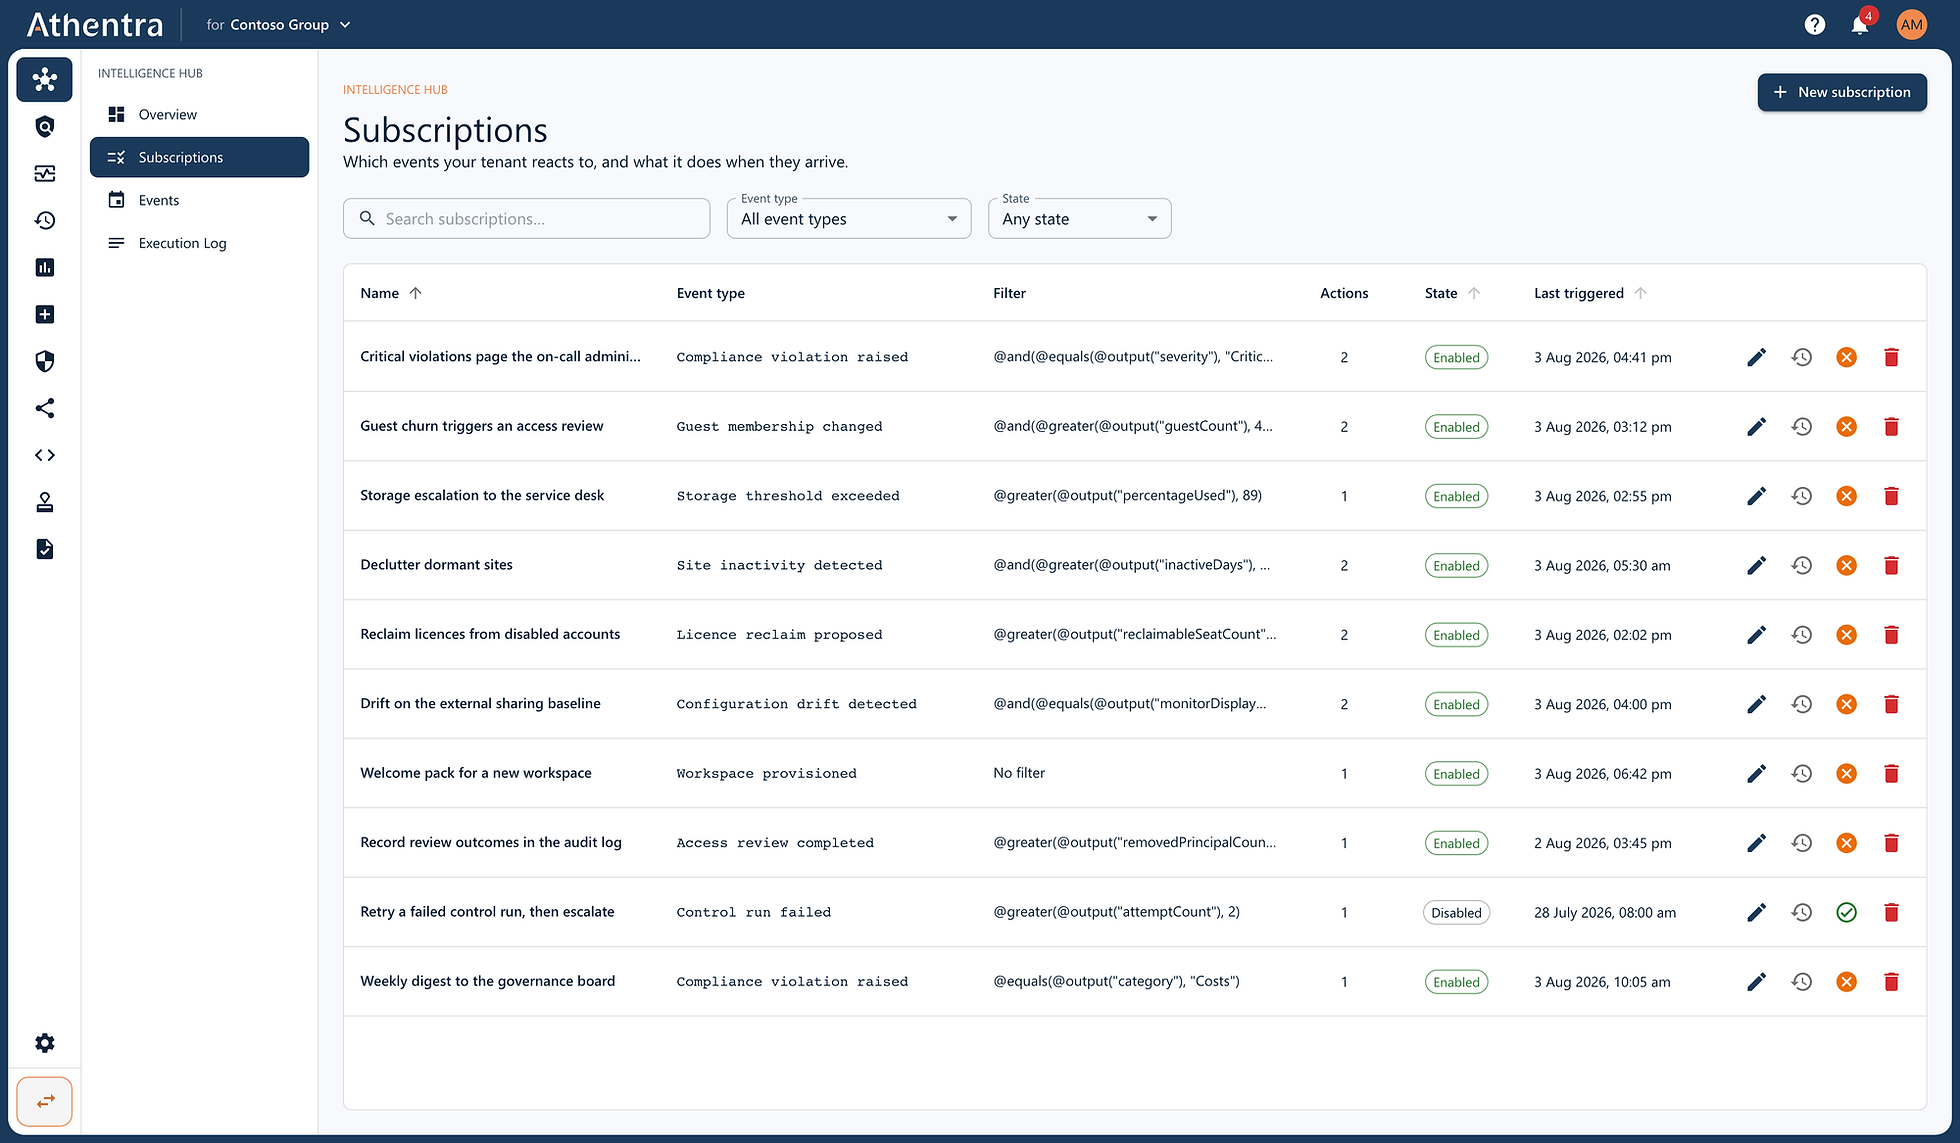Open the Event type dropdown

pyautogui.click(x=849, y=219)
